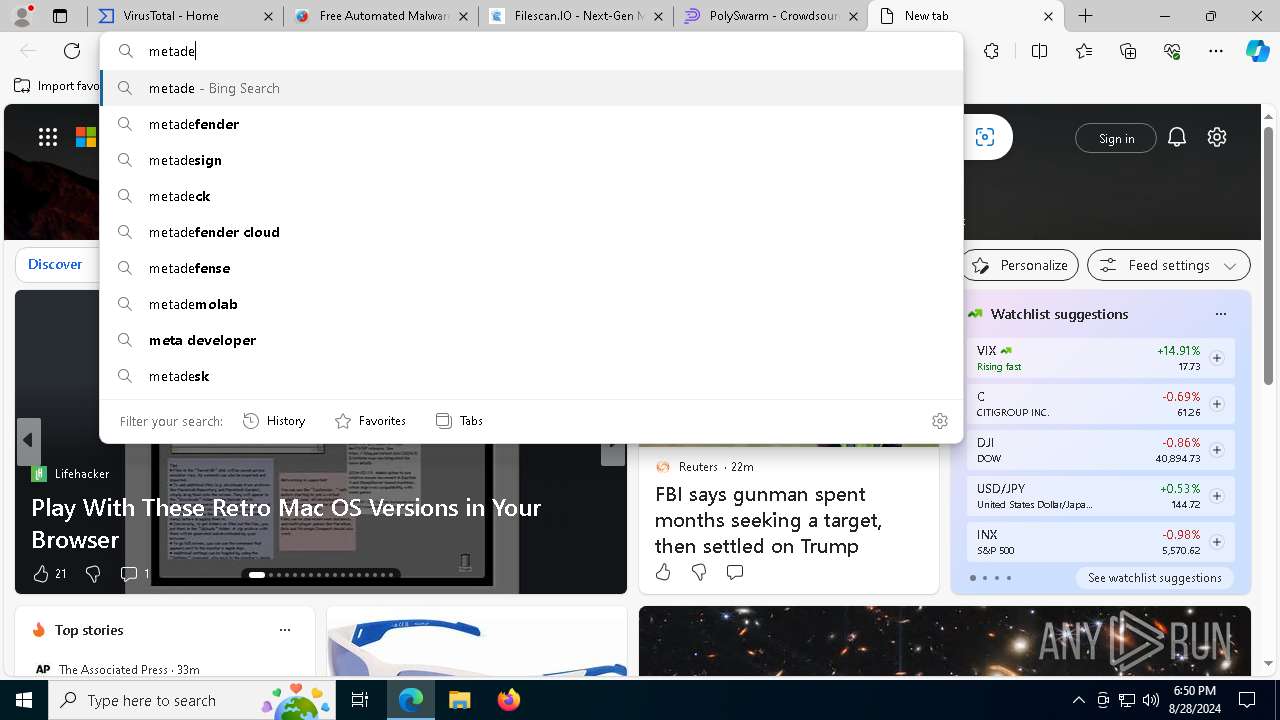This screenshot has width=1280, height=720.
Task: Open Extensions puzzle icon in toolbar
Action: 991,51
